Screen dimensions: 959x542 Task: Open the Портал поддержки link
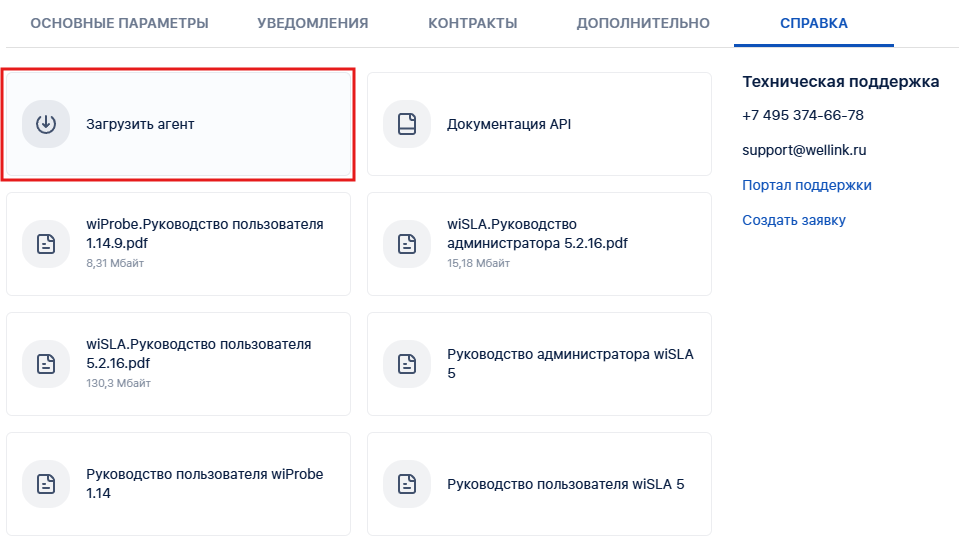point(806,185)
